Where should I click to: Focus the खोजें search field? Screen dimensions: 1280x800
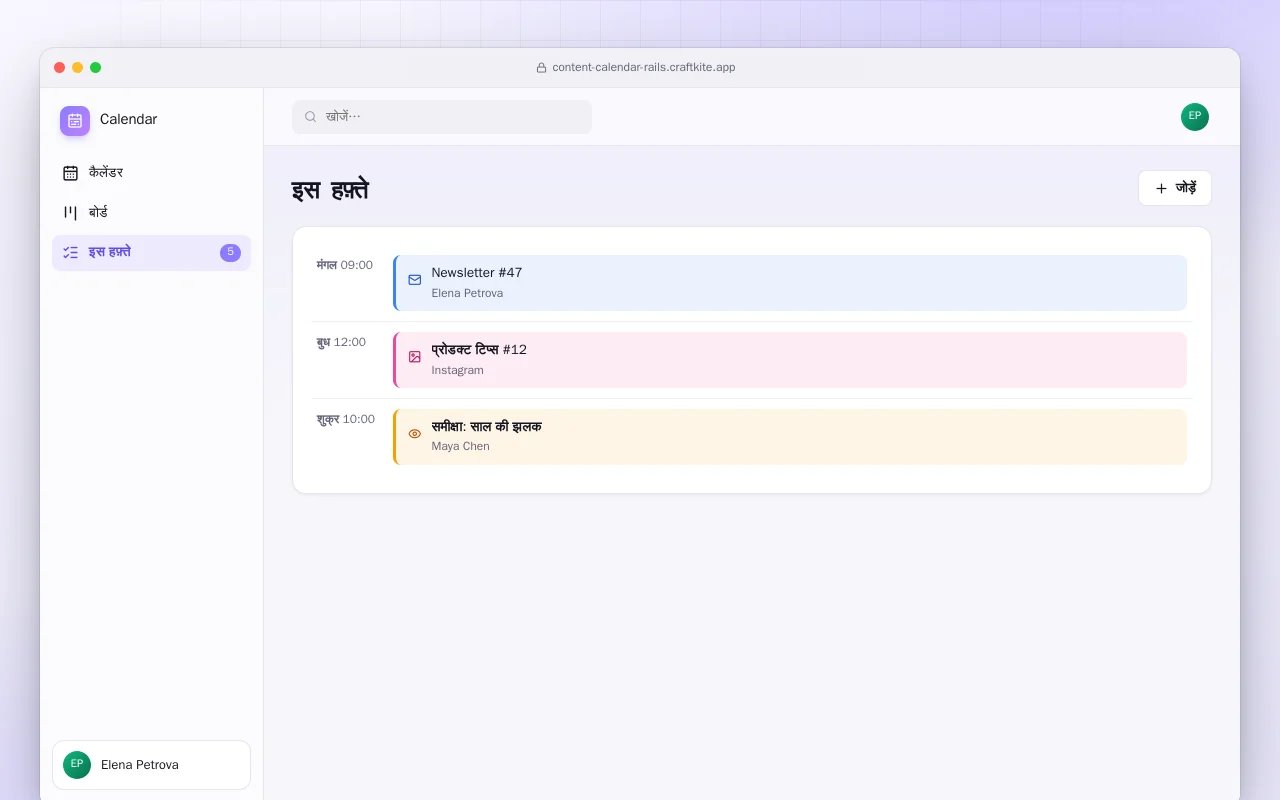pyautogui.click(x=442, y=117)
